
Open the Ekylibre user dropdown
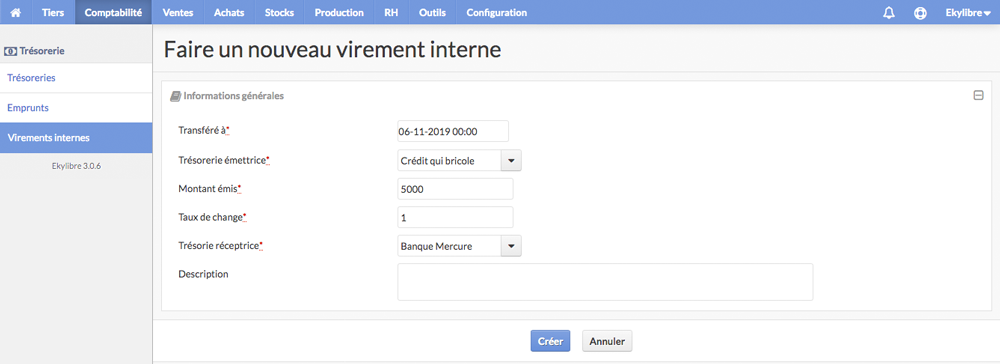pos(967,12)
